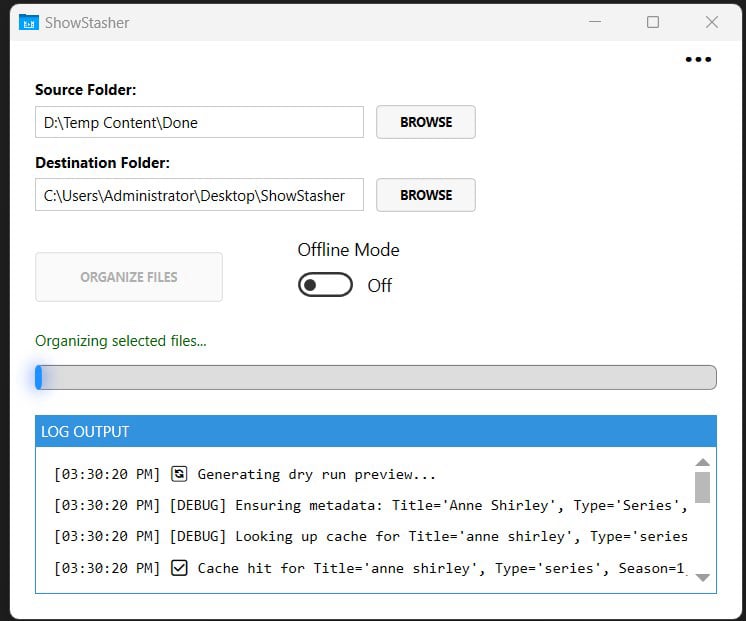The image size is (746, 621).
Task: Toggle the Offline Mode switch
Action: tap(325, 285)
